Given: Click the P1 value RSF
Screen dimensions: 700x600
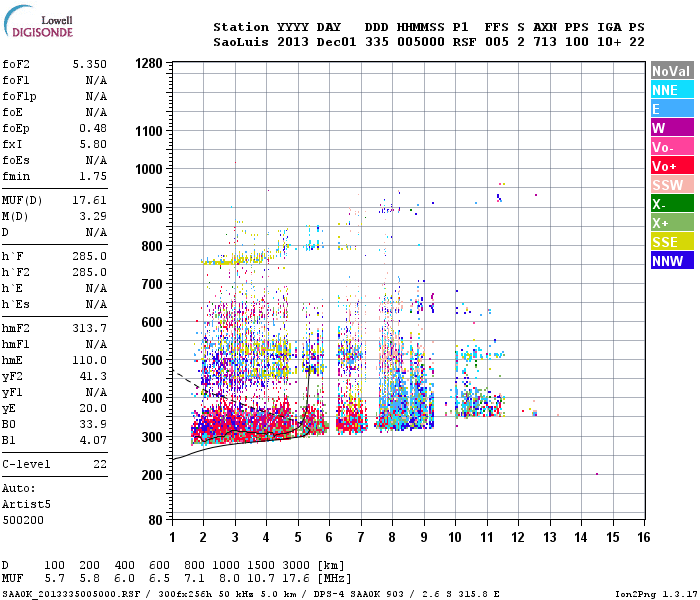Looking at the screenshot, I should [x=464, y=42].
